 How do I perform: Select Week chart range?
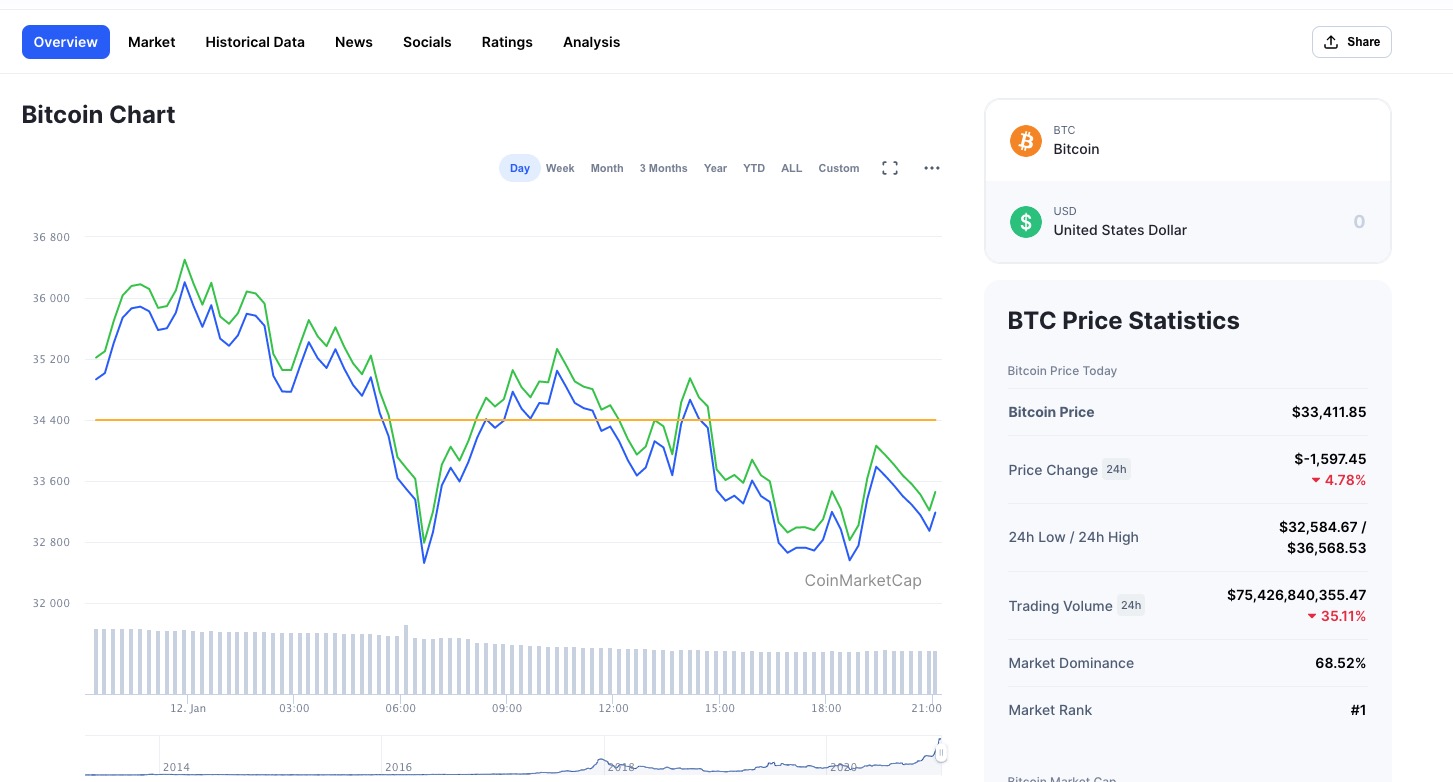tap(560, 168)
